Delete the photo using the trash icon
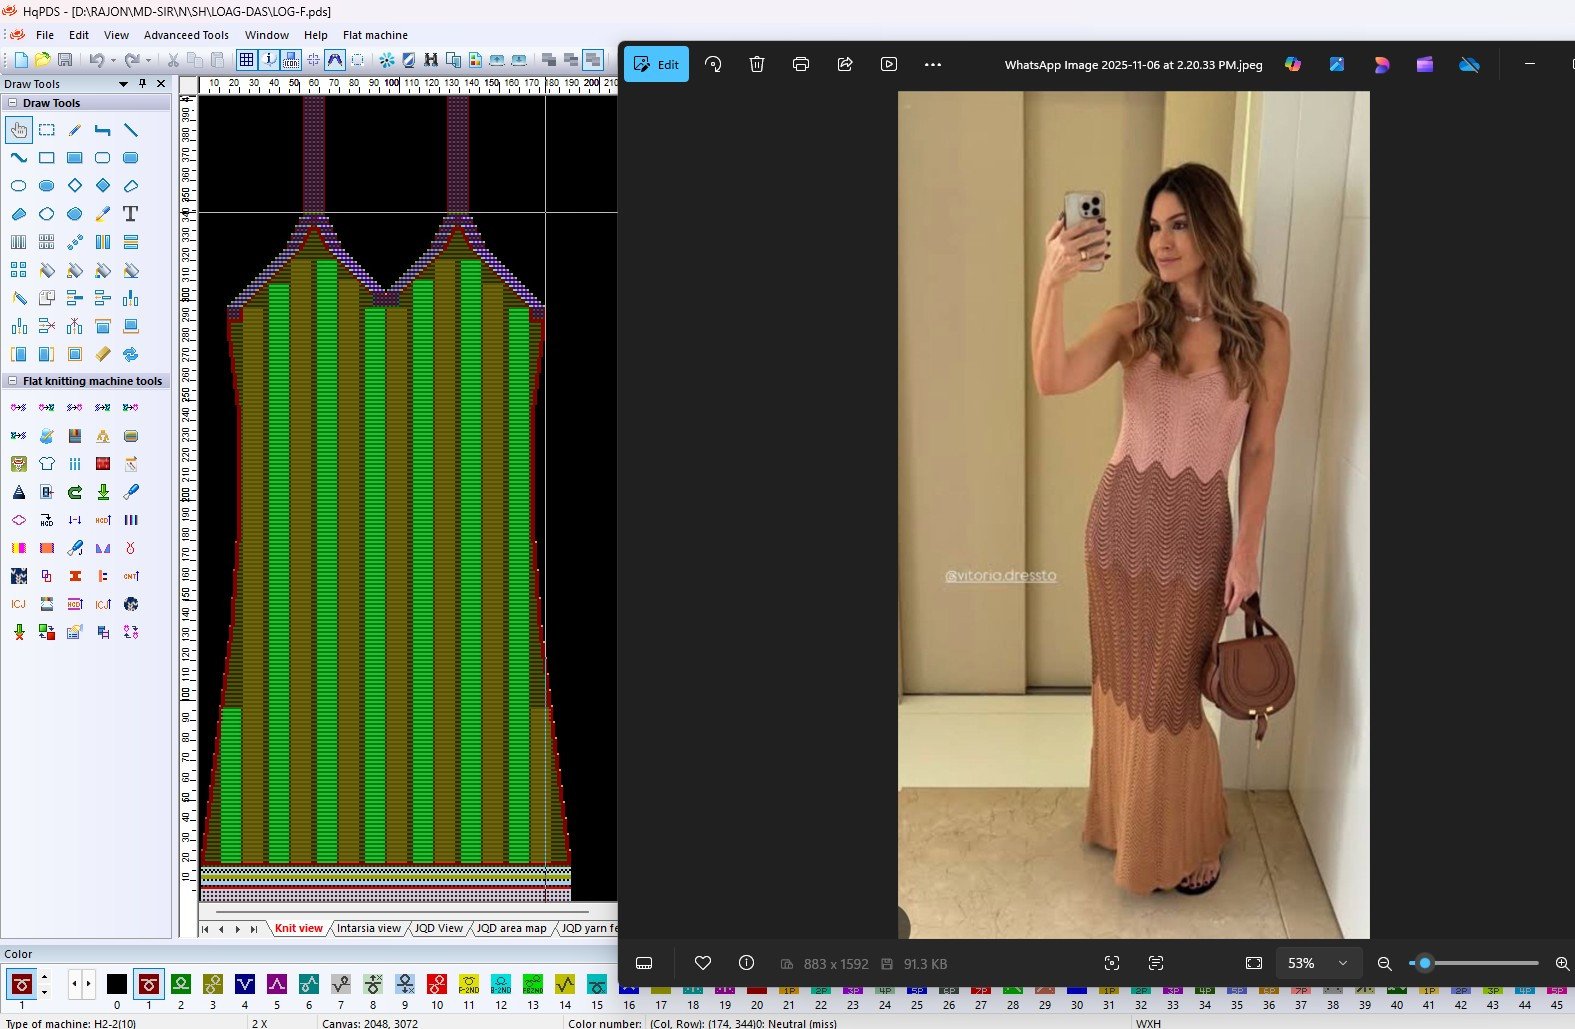This screenshot has height=1029, width=1575. click(757, 64)
